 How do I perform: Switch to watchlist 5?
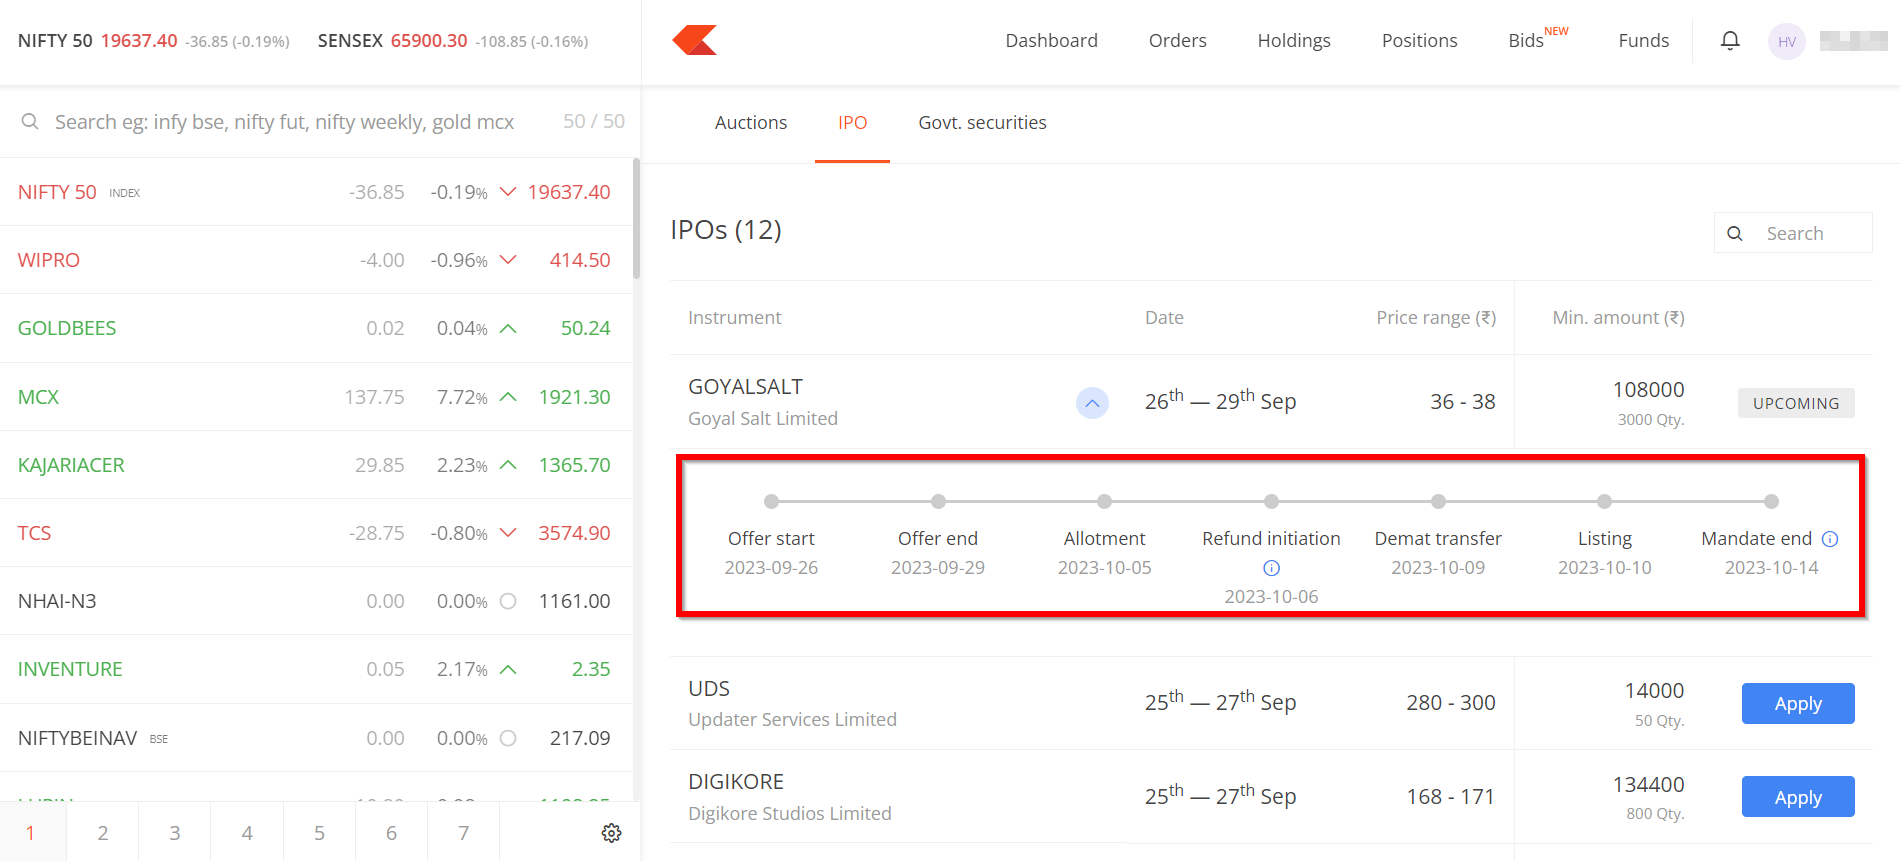click(319, 832)
